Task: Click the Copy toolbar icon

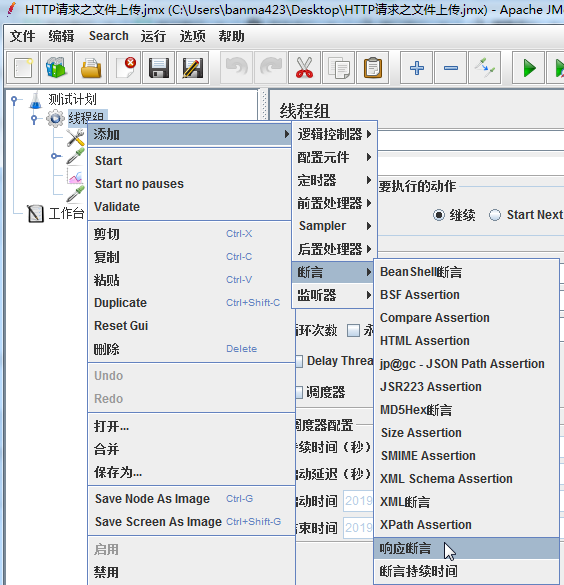Action: 339,68
